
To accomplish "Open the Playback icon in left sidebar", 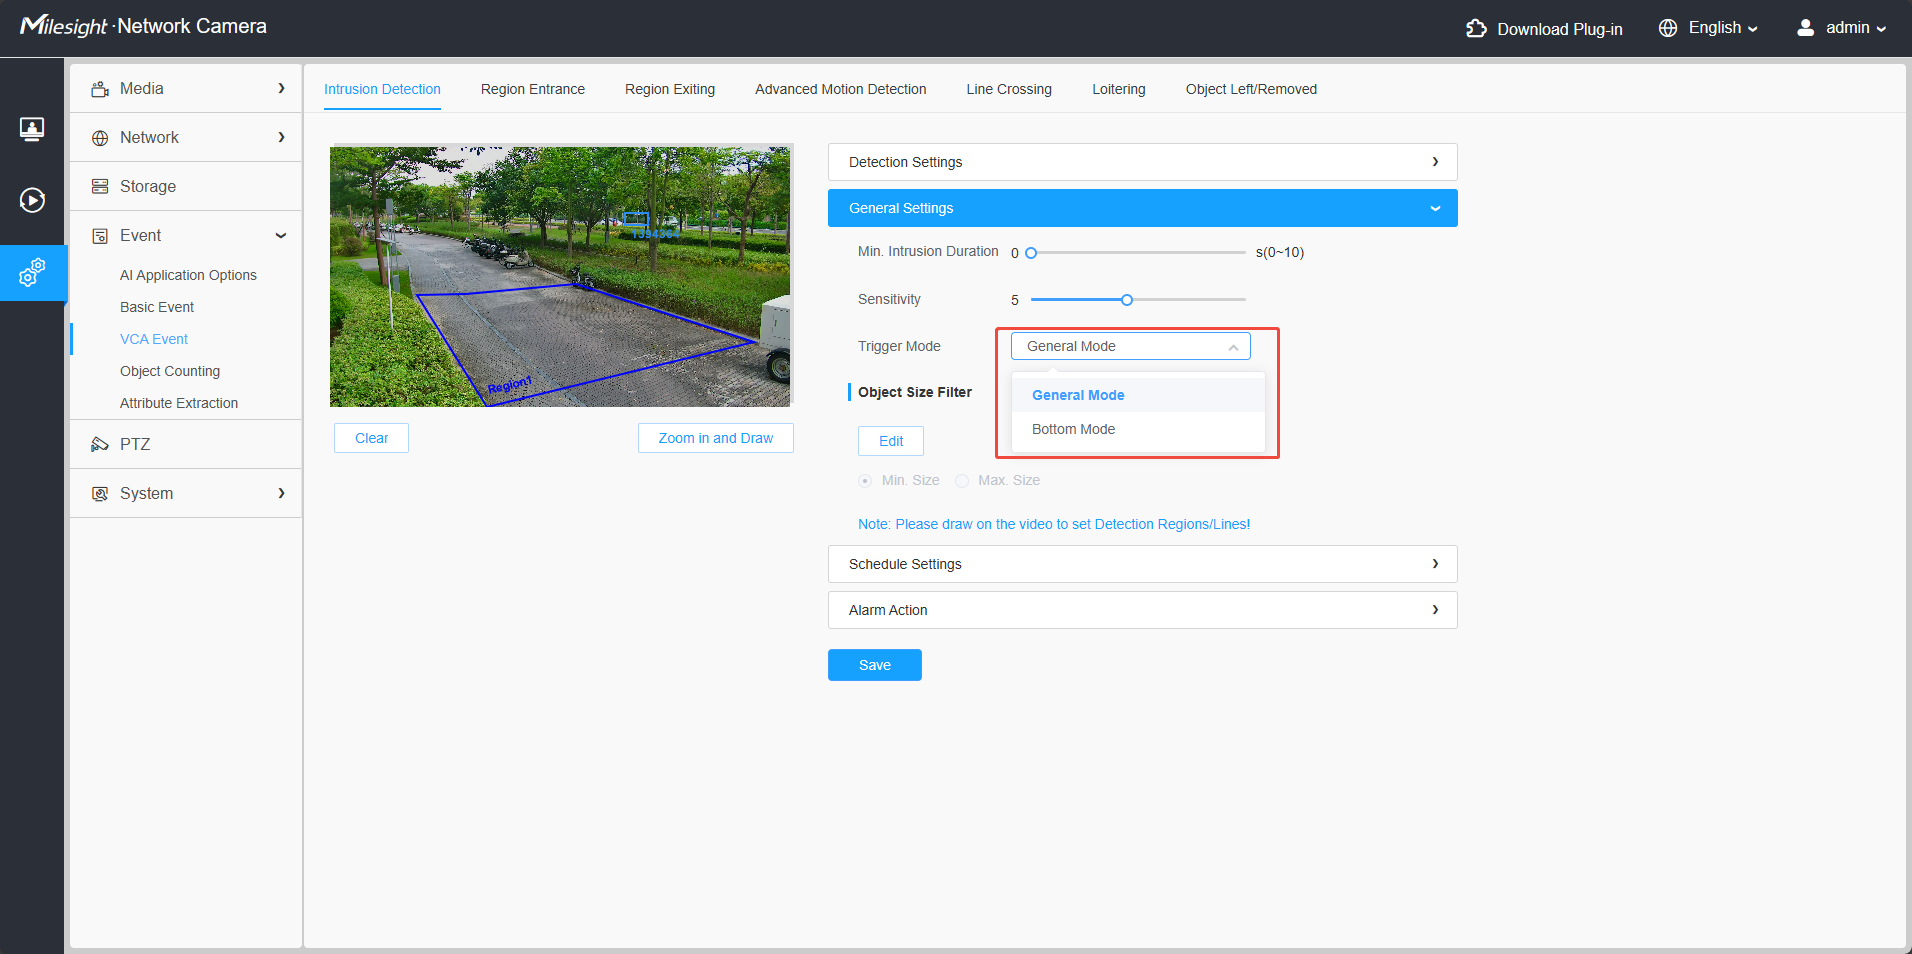I will [32, 200].
